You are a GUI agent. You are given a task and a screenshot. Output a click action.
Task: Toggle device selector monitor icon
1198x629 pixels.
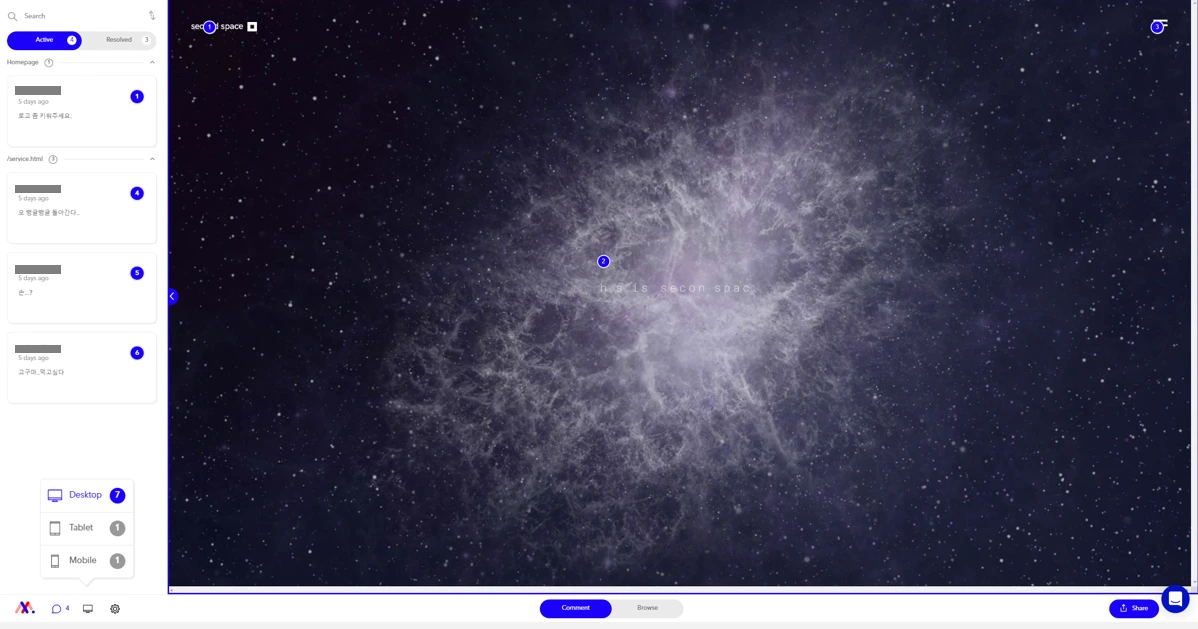88,609
